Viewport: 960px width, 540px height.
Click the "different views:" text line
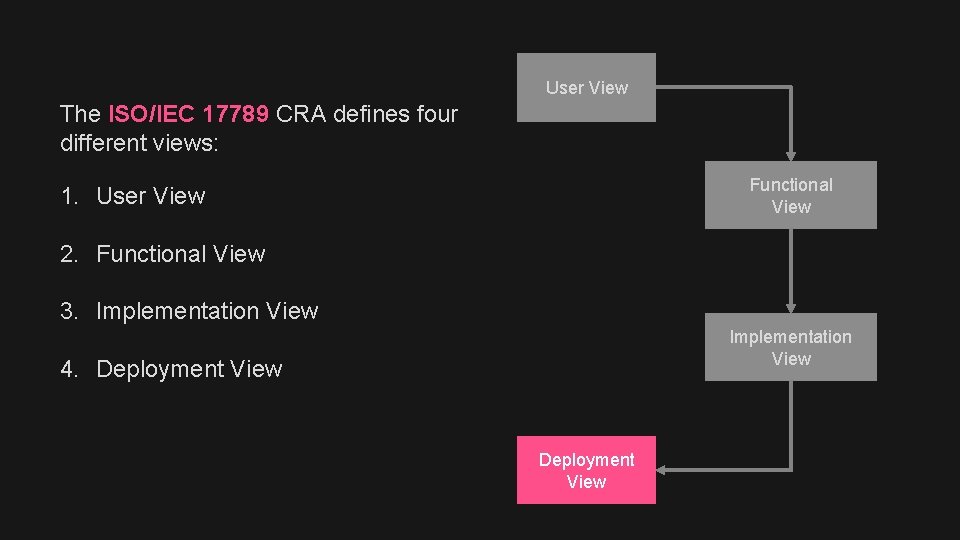point(138,143)
